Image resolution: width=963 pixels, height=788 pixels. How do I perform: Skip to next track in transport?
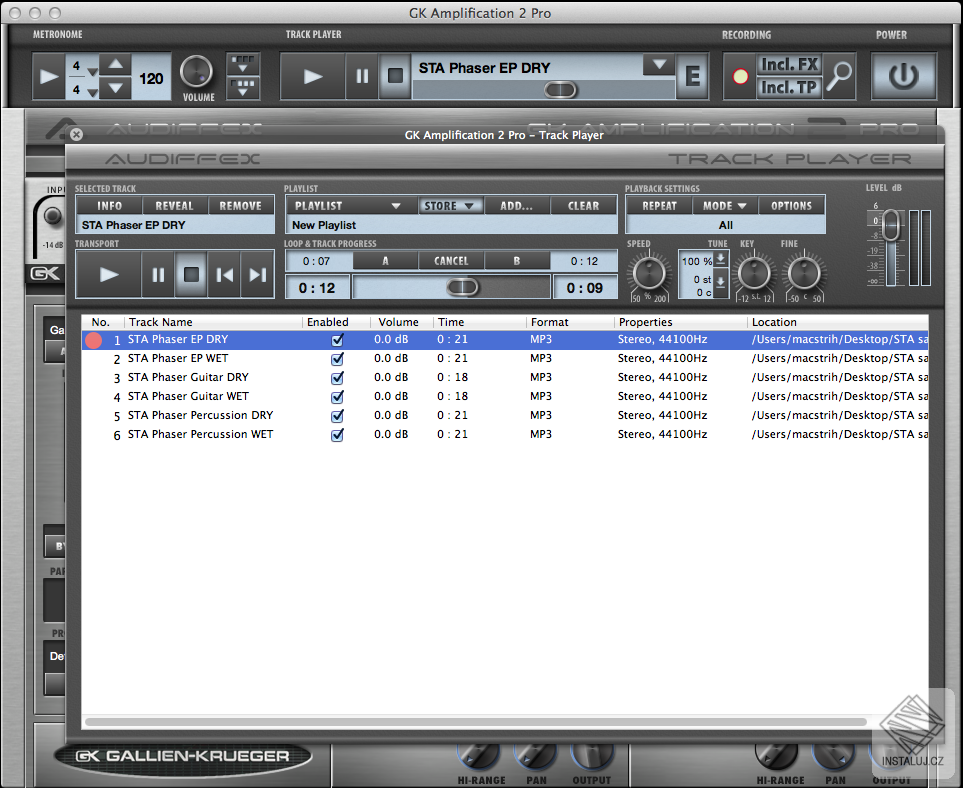(258, 275)
